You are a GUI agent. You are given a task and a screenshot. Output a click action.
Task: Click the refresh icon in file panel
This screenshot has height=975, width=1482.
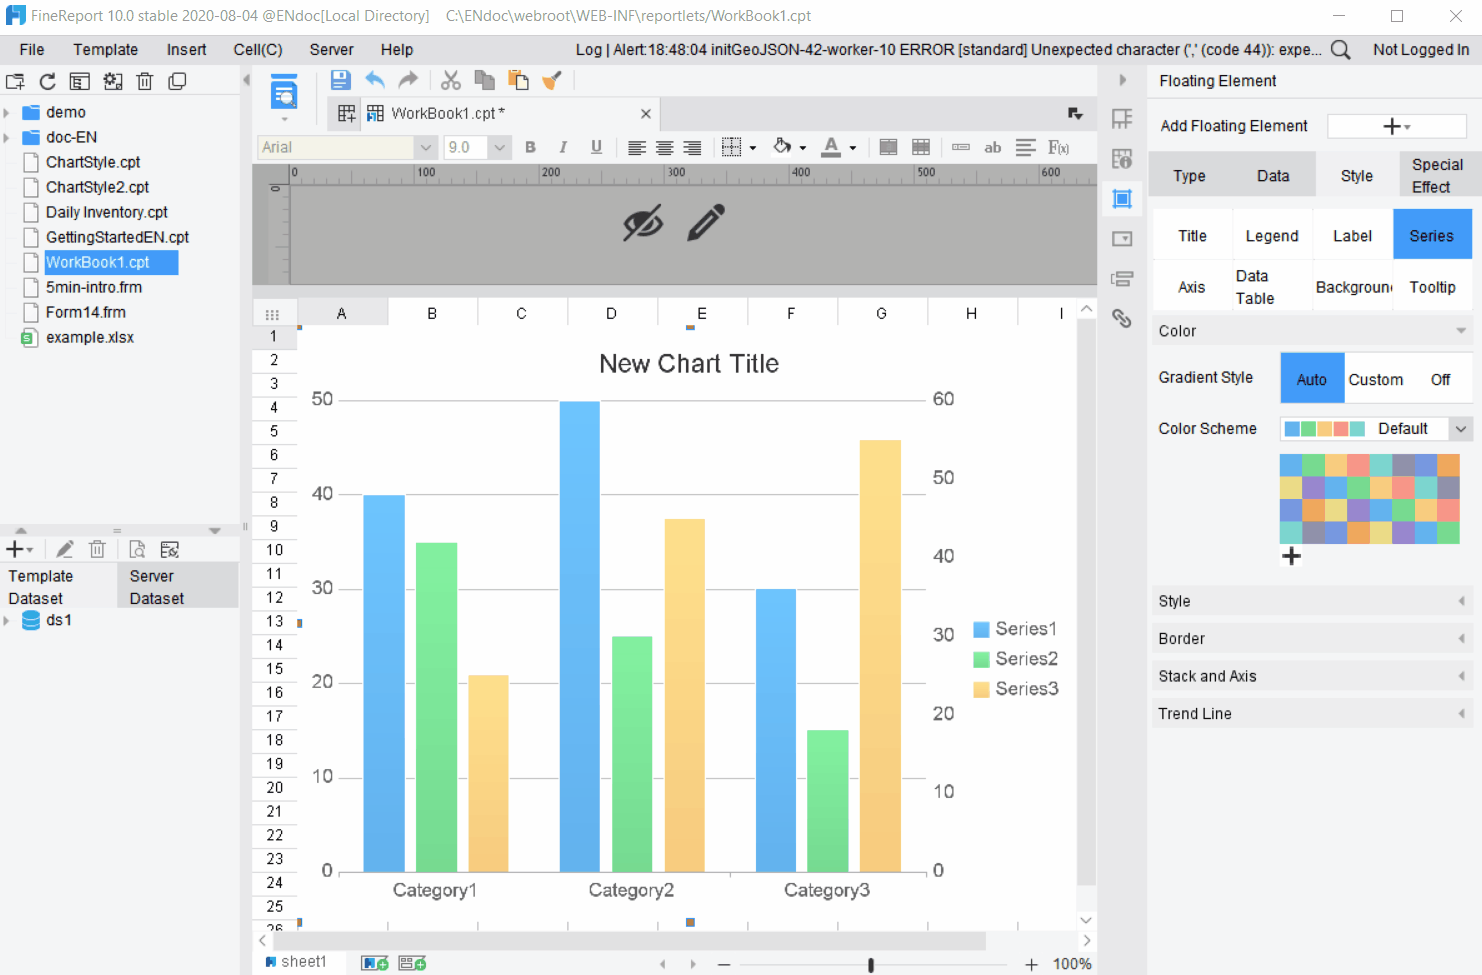click(47, 82)
